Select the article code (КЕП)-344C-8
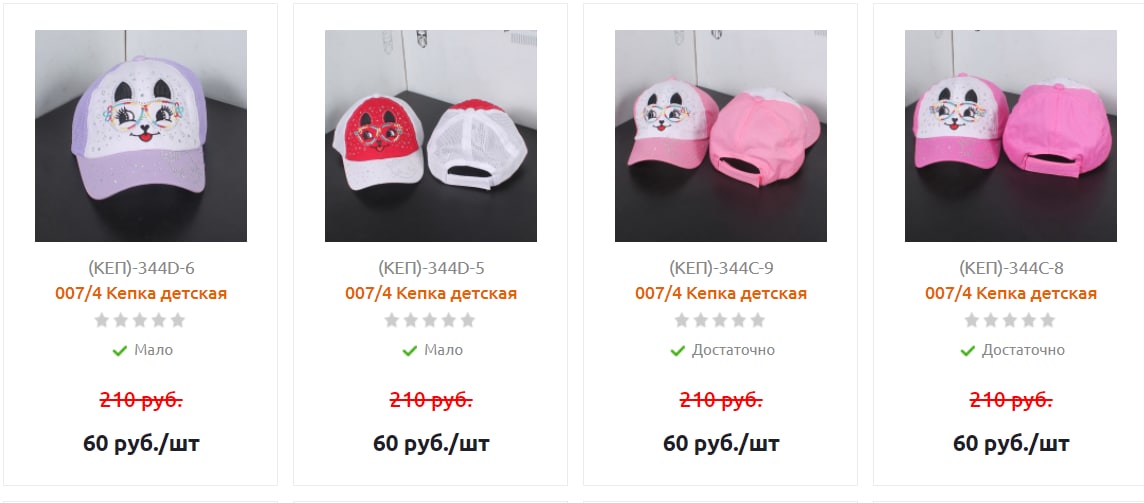This screenshot has width=1144, height=503. (1010, 268)
